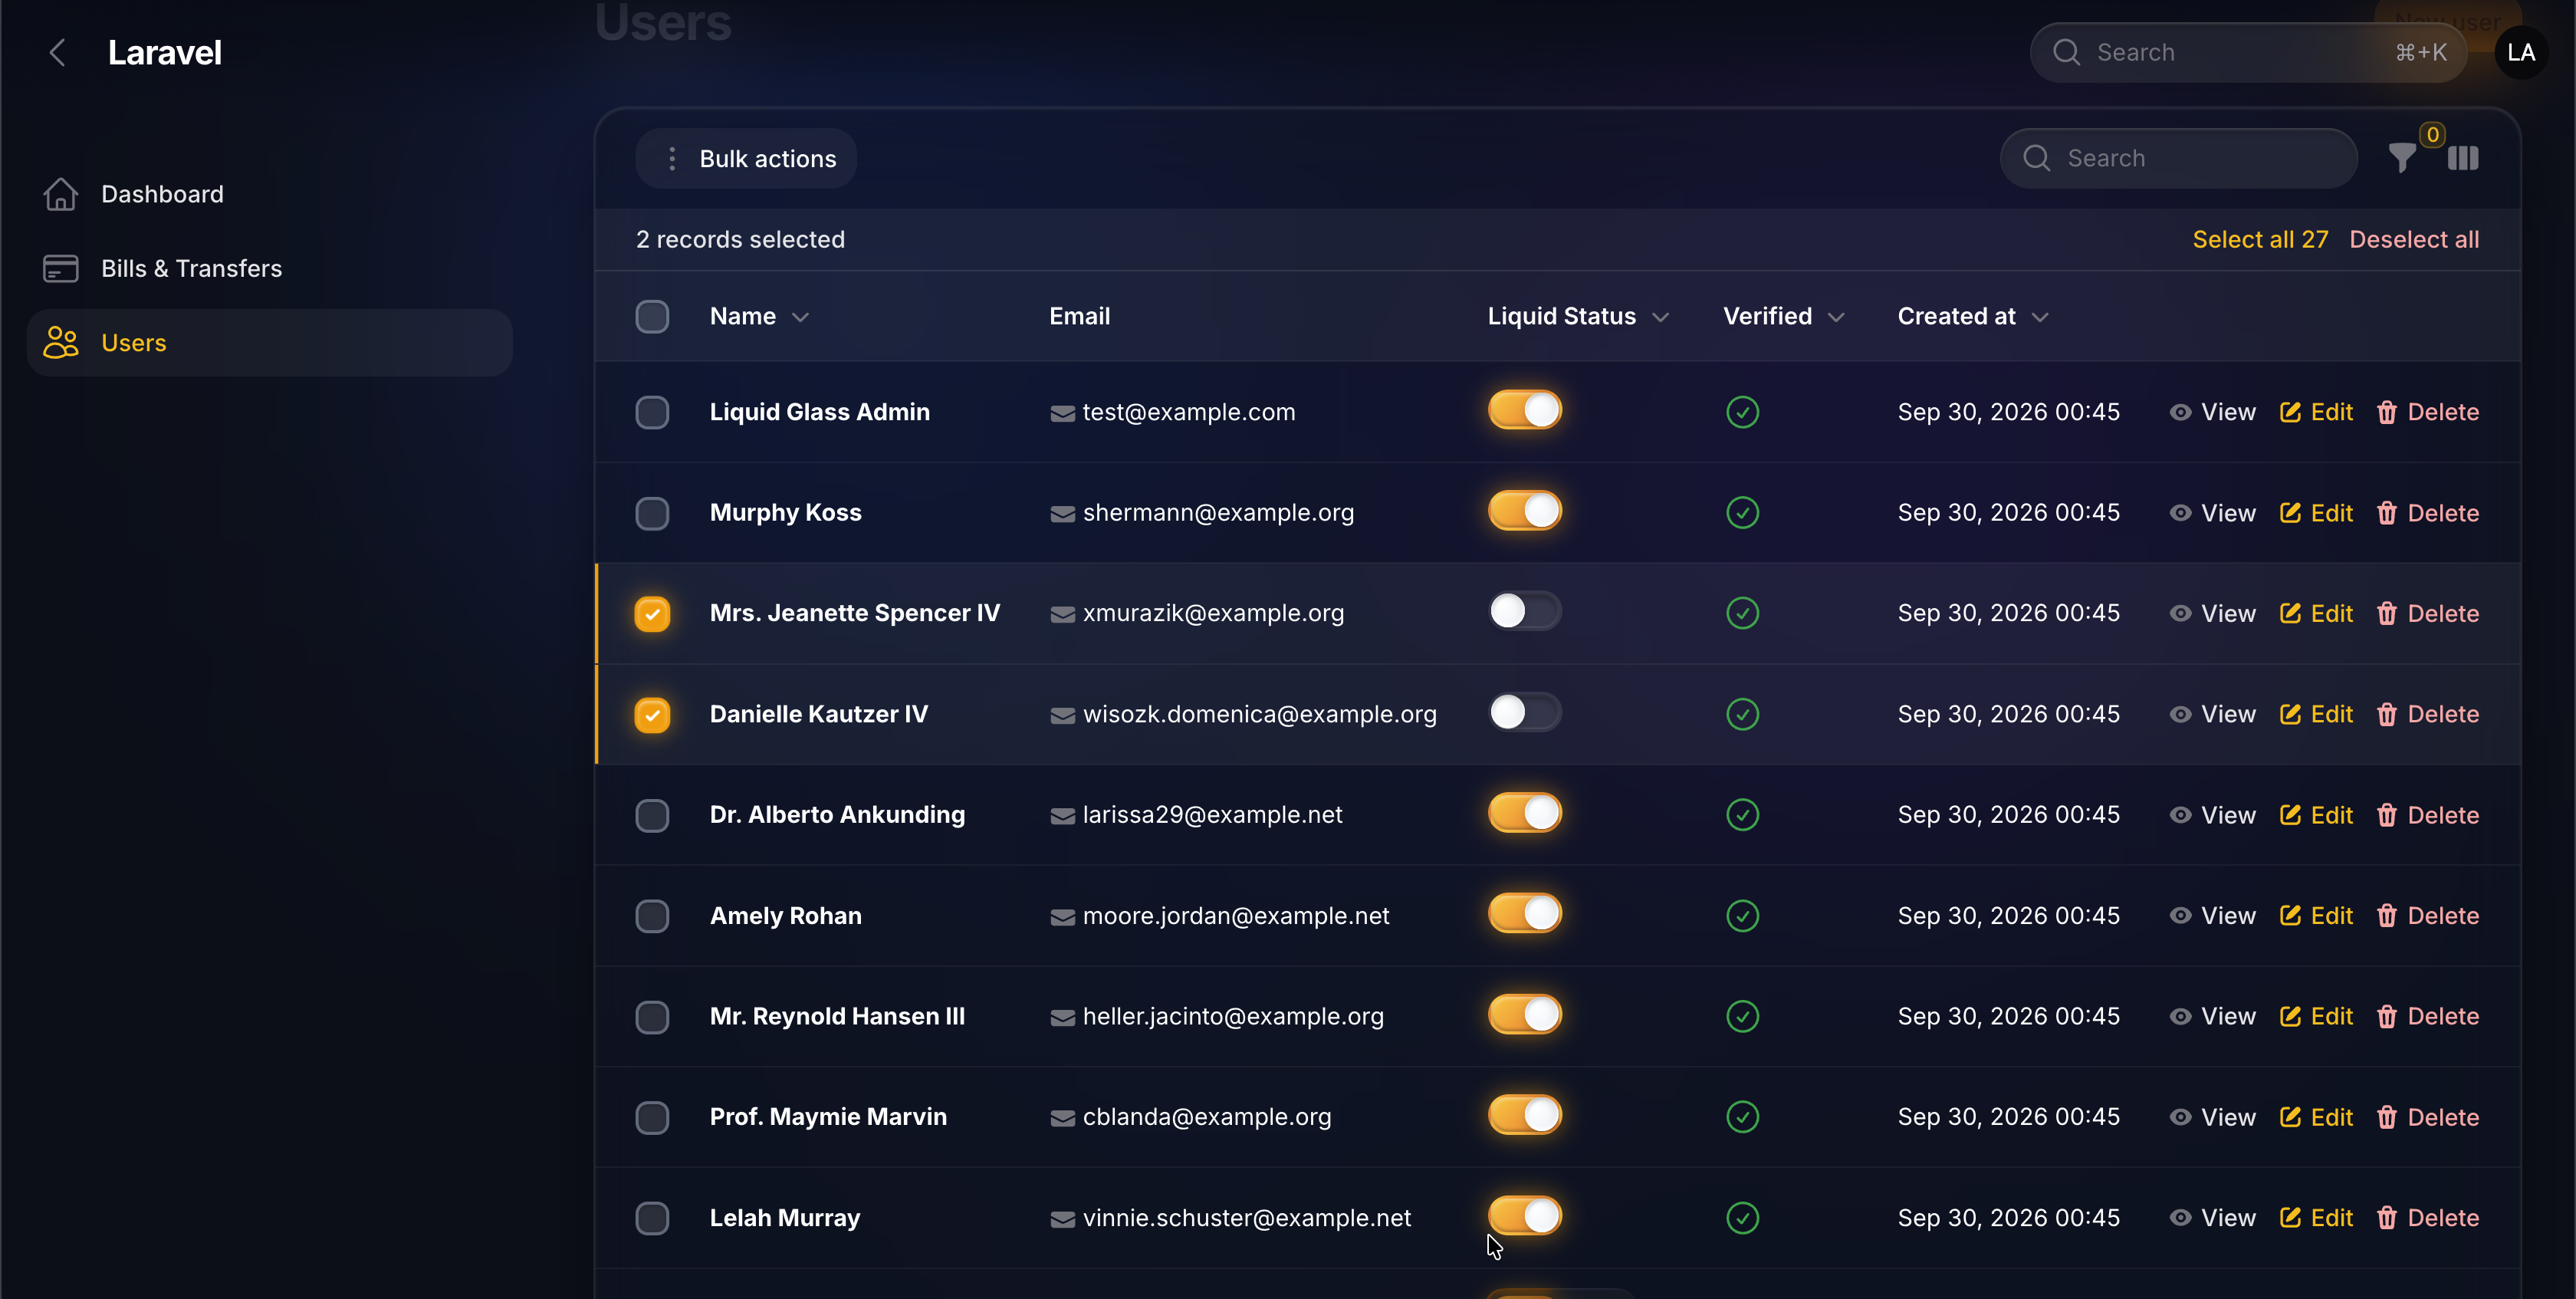Image resolution: width=2576 pixels, height=1299 pixels.
Task: Check the select-all checkbox in table header
Action: point(652,317)
